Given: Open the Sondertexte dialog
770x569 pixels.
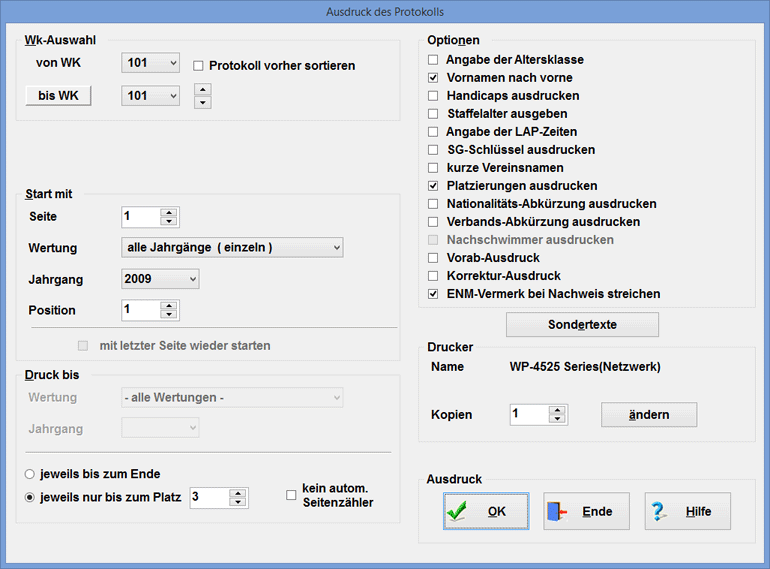Looking at the screenshot, I should coord(582,325).
